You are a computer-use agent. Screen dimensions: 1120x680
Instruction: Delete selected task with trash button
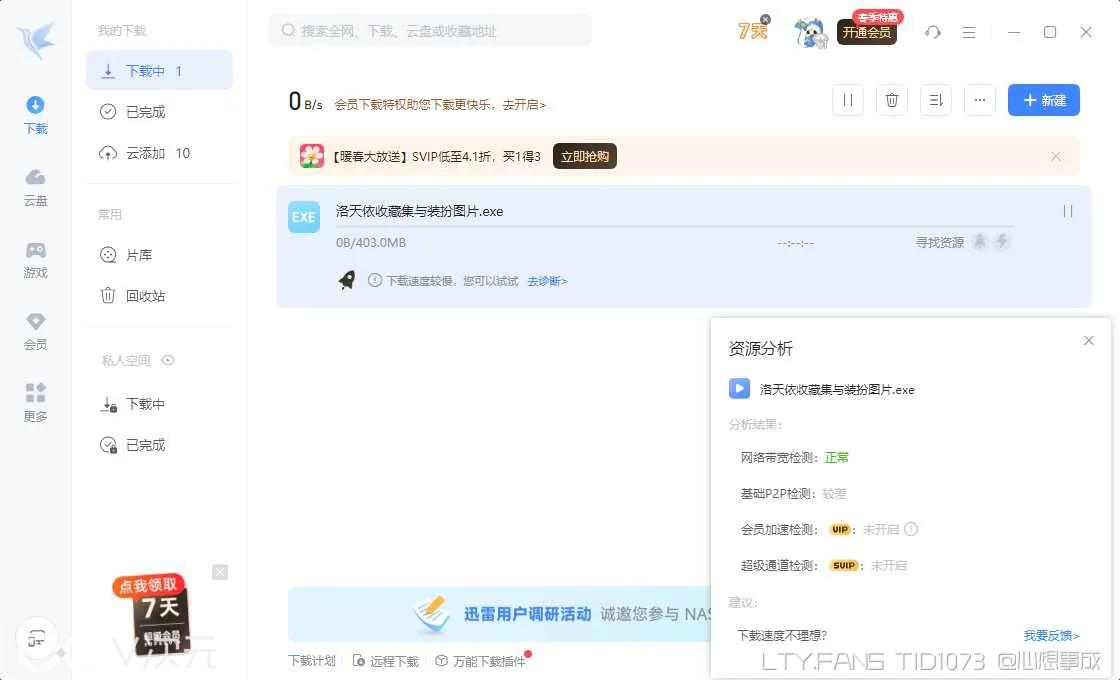[891, 100]
